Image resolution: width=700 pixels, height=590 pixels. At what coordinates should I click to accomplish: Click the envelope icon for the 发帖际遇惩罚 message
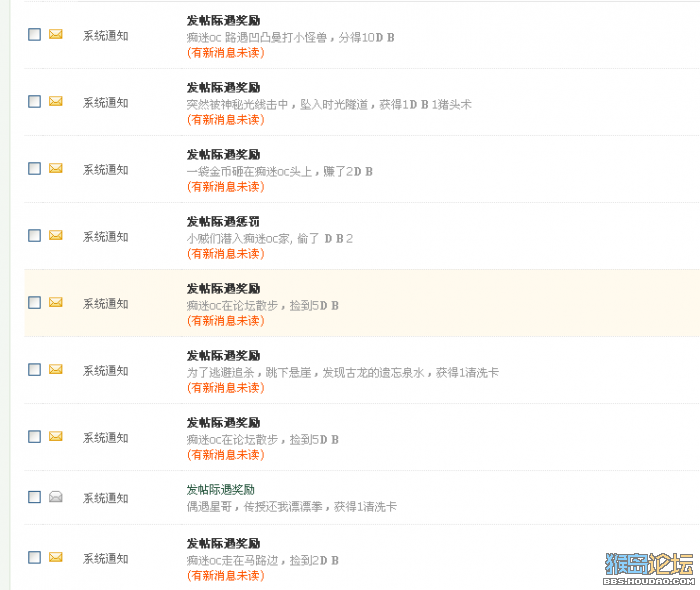click(55, 235)
